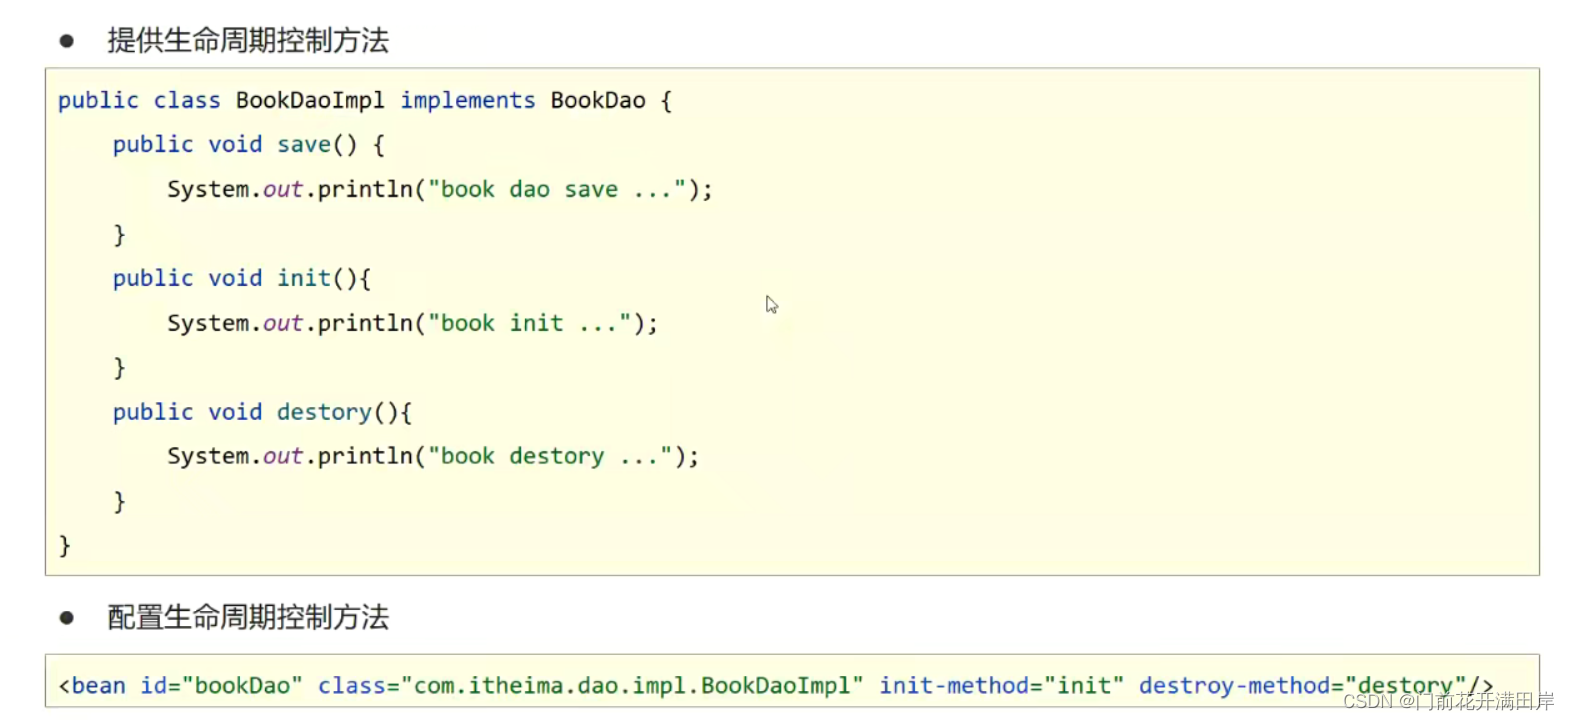Click the println line with "book dao save ..."
The width and height of the screenshot is (1569, 720).
(x=440, y=190)
